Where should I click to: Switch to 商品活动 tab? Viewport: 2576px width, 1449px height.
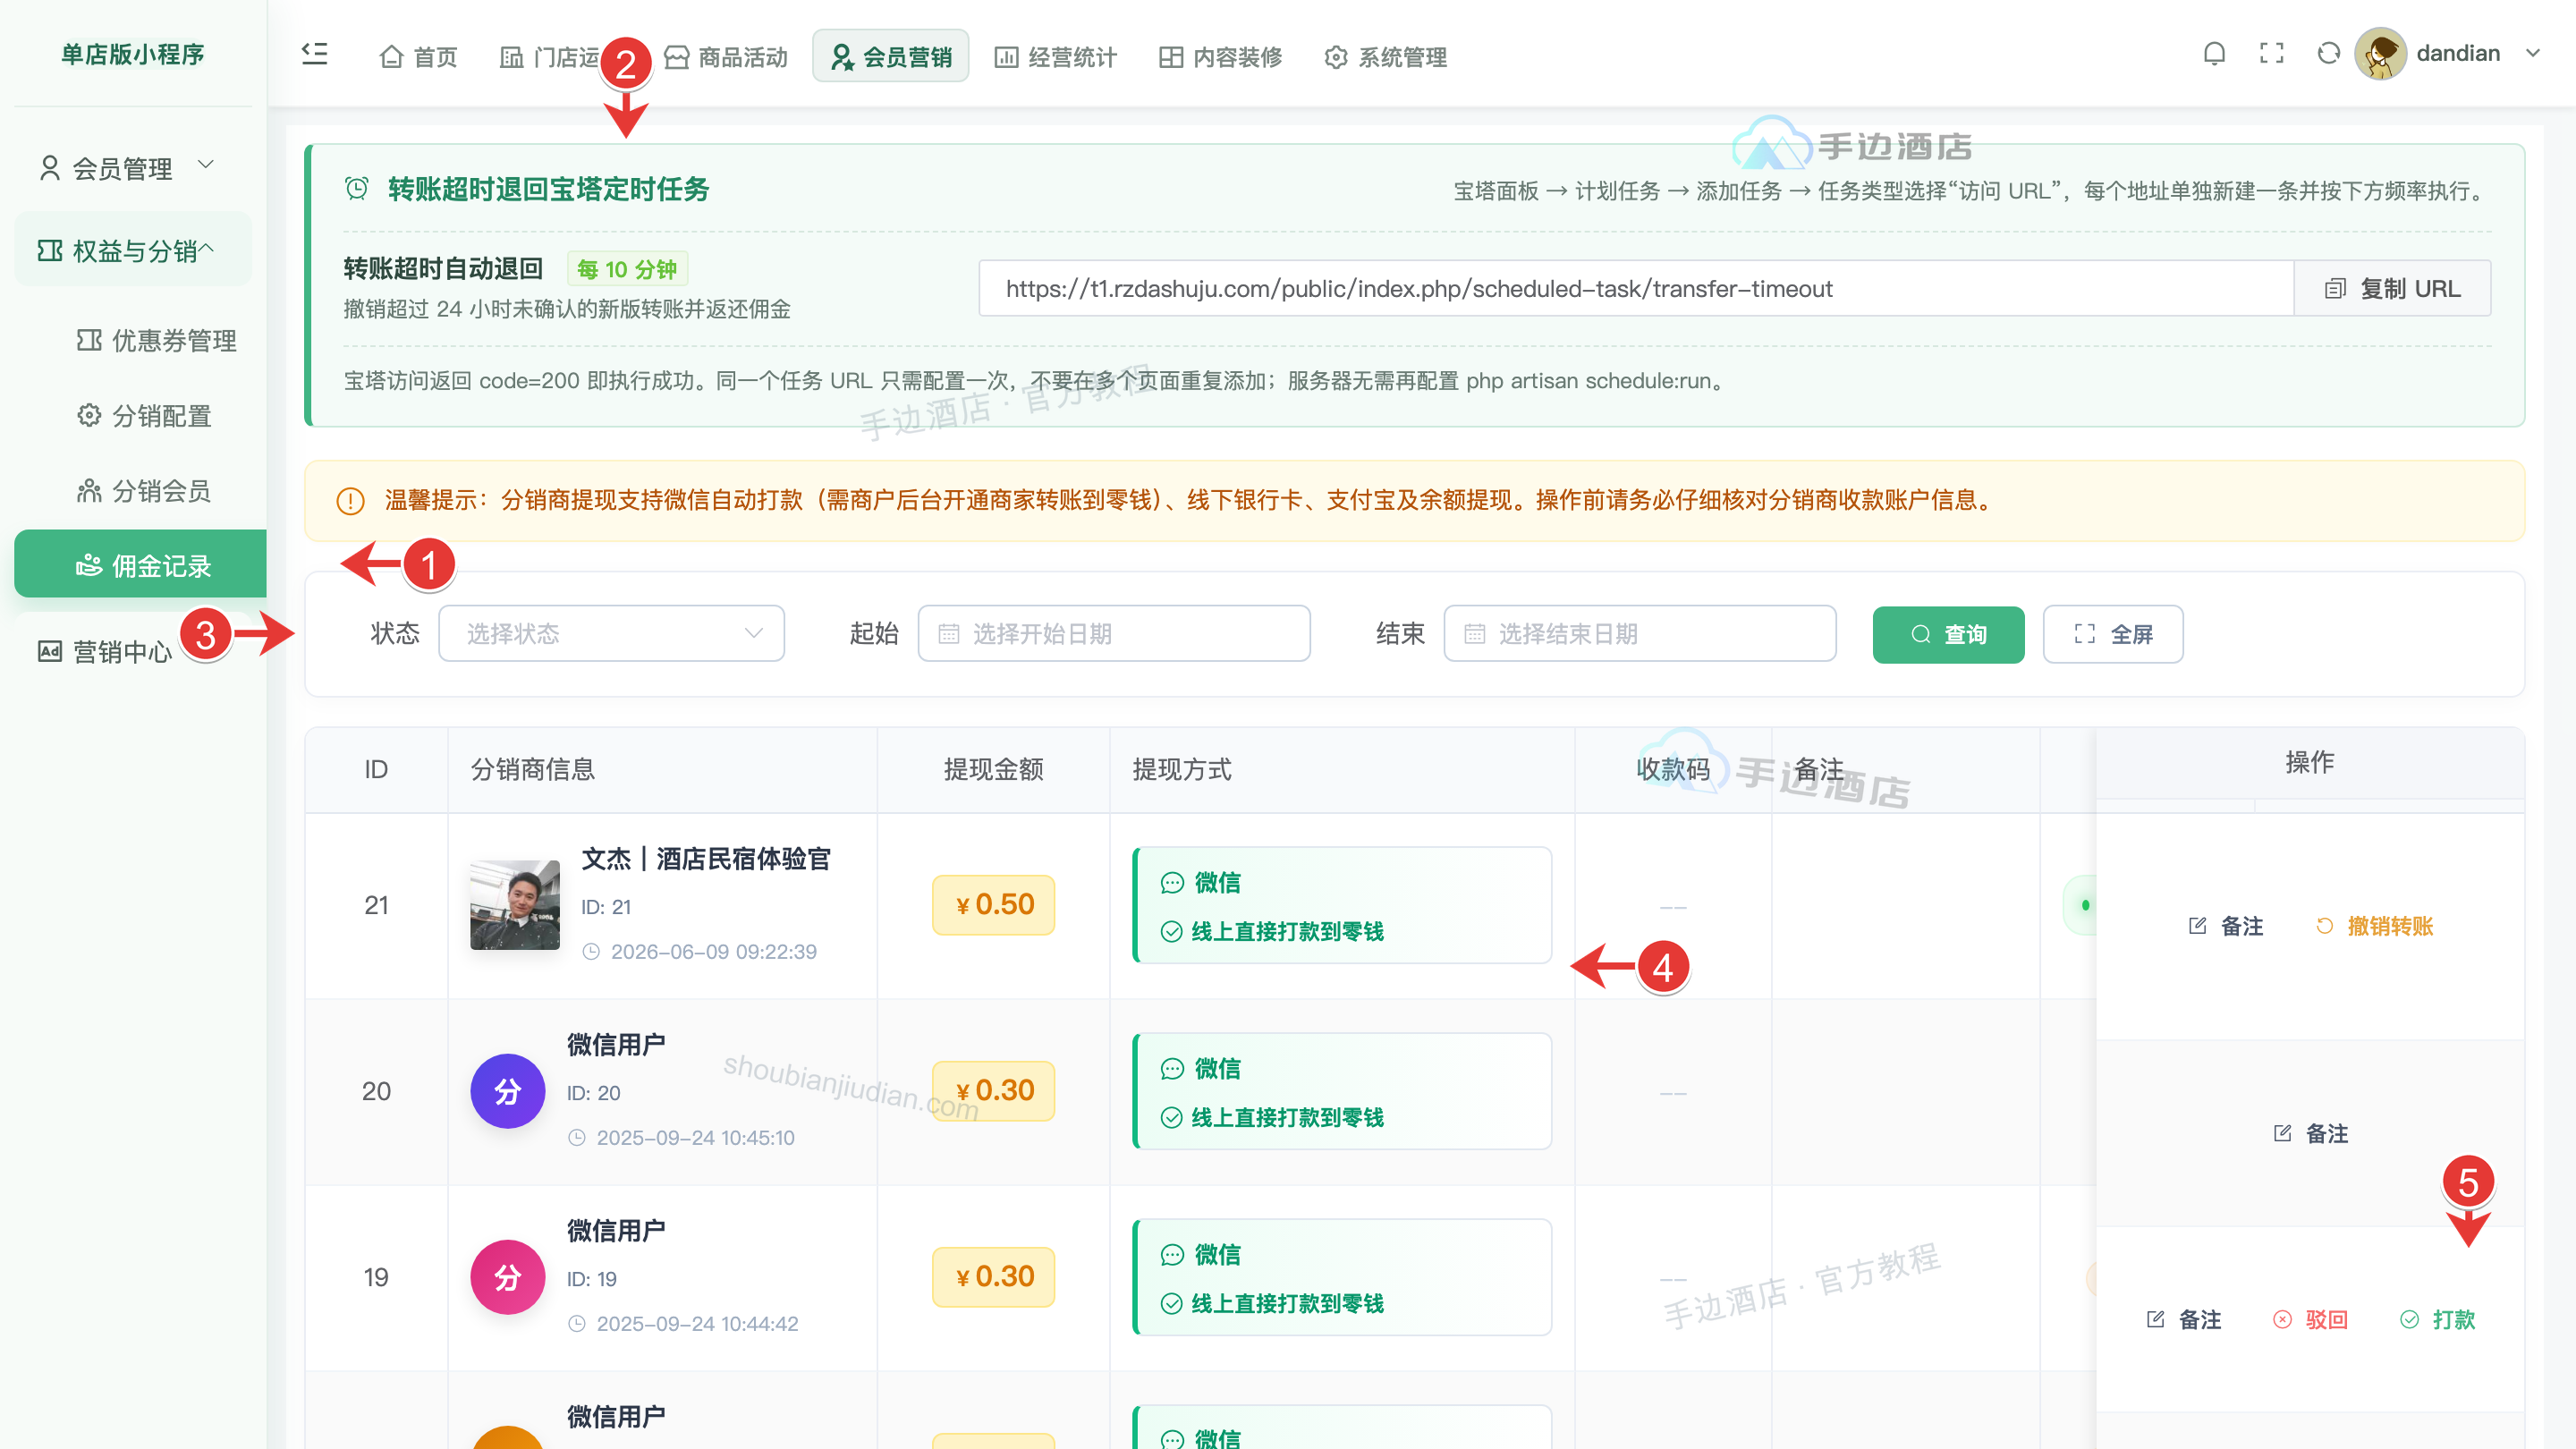tap(726, 57)
